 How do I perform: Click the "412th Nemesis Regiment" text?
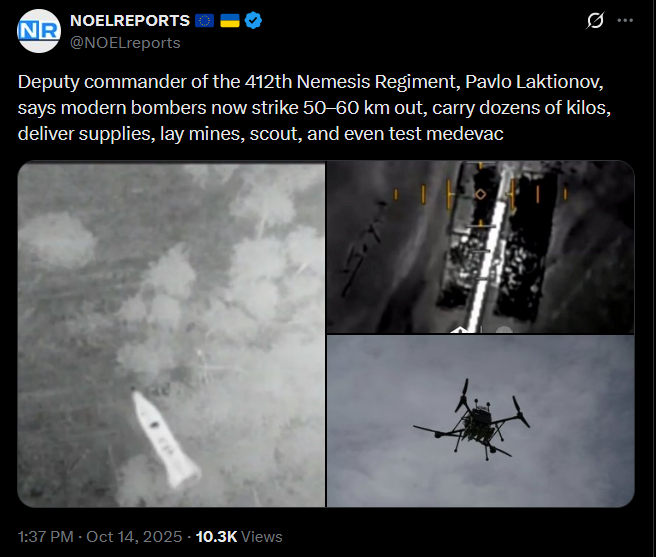[352, 82]
